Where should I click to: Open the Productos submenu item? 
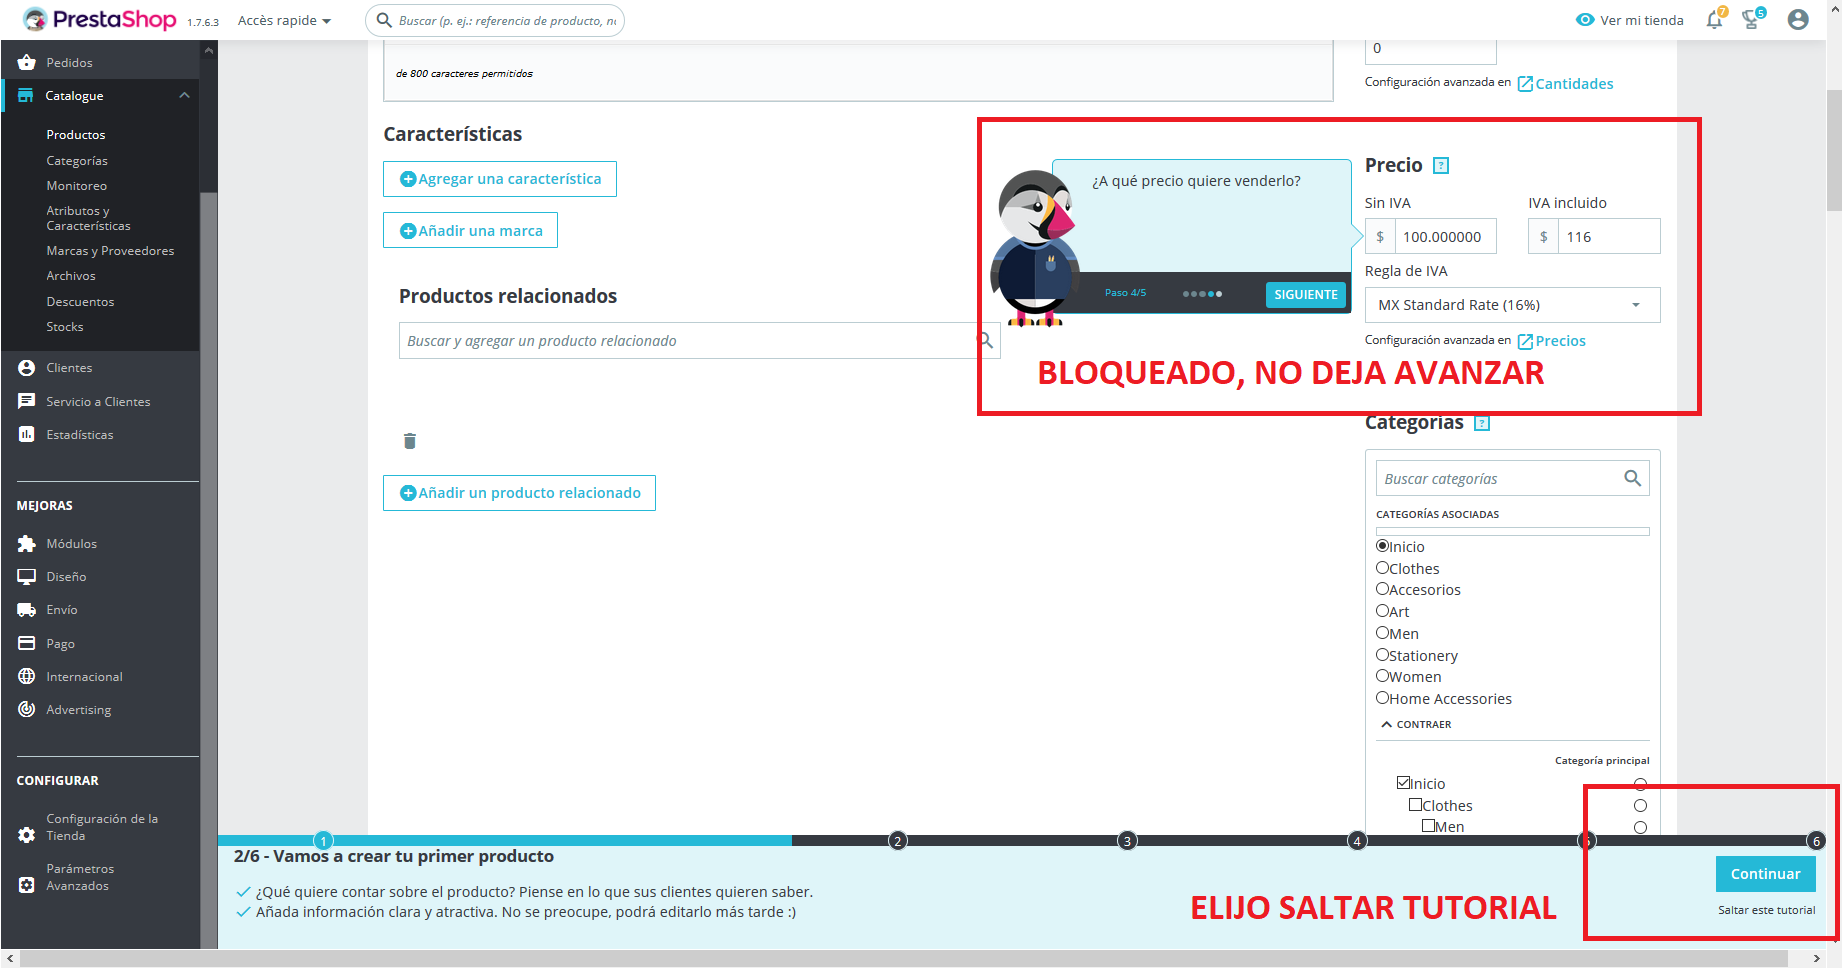pyautogui.click(x=76, y=135)
